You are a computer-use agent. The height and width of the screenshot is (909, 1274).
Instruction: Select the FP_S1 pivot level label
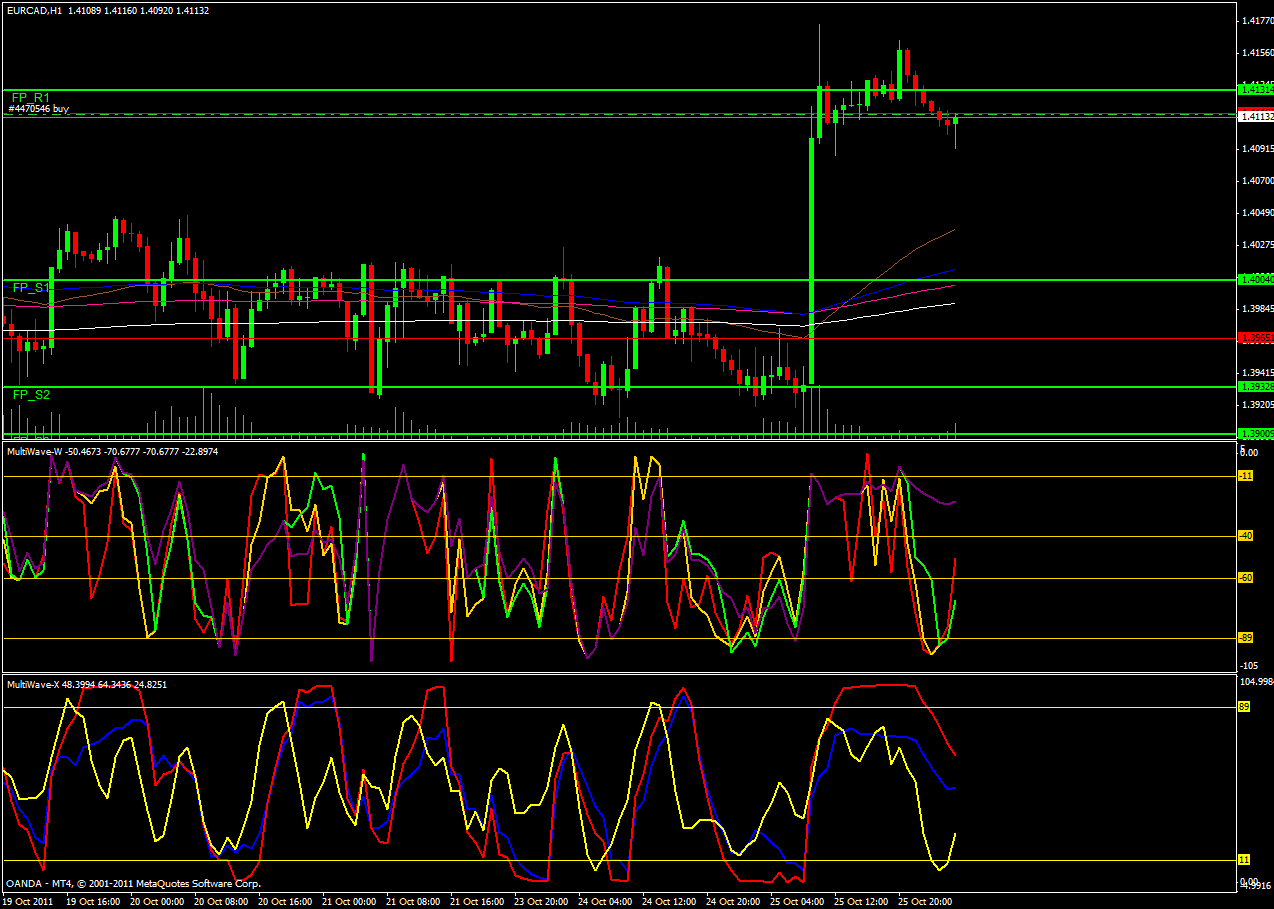(x=31, y=287)
